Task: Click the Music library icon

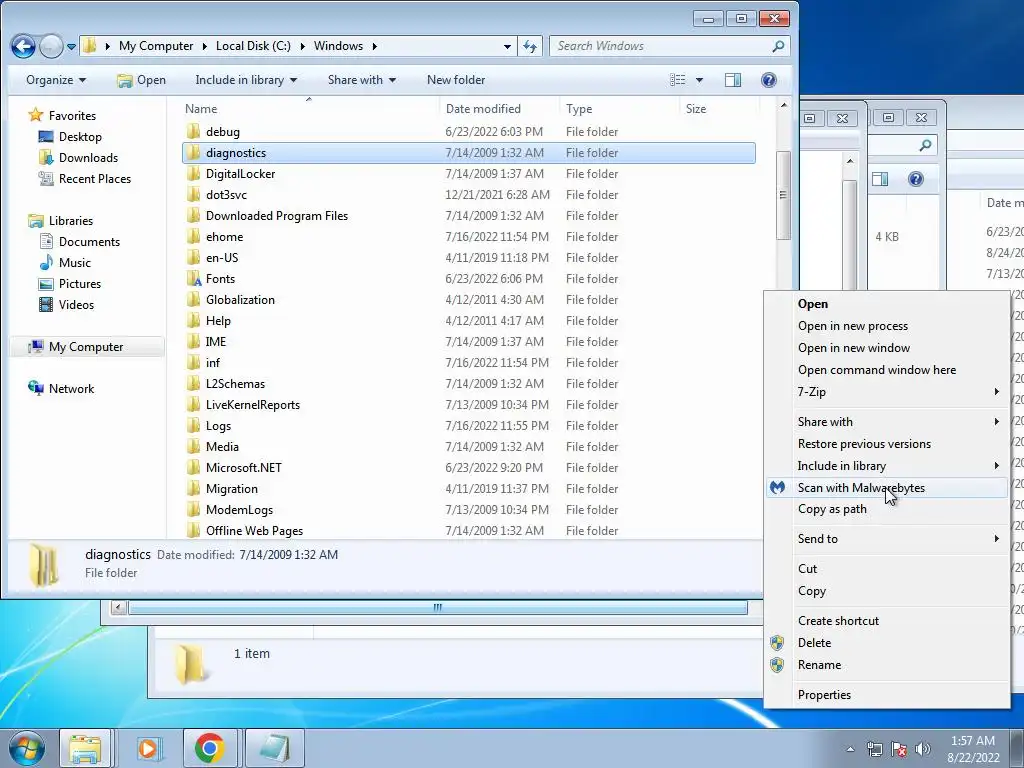Action: 46,263
